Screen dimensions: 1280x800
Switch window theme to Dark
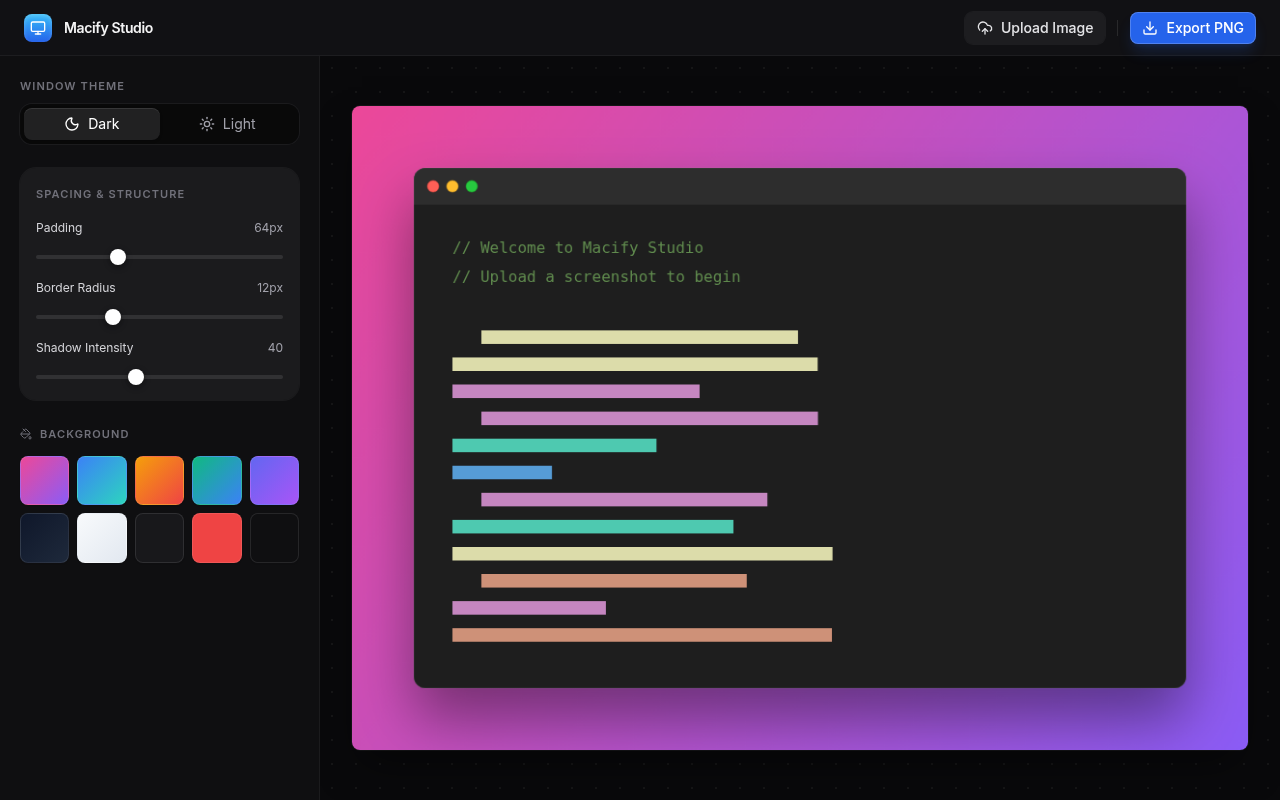click(x=92, y=124)
